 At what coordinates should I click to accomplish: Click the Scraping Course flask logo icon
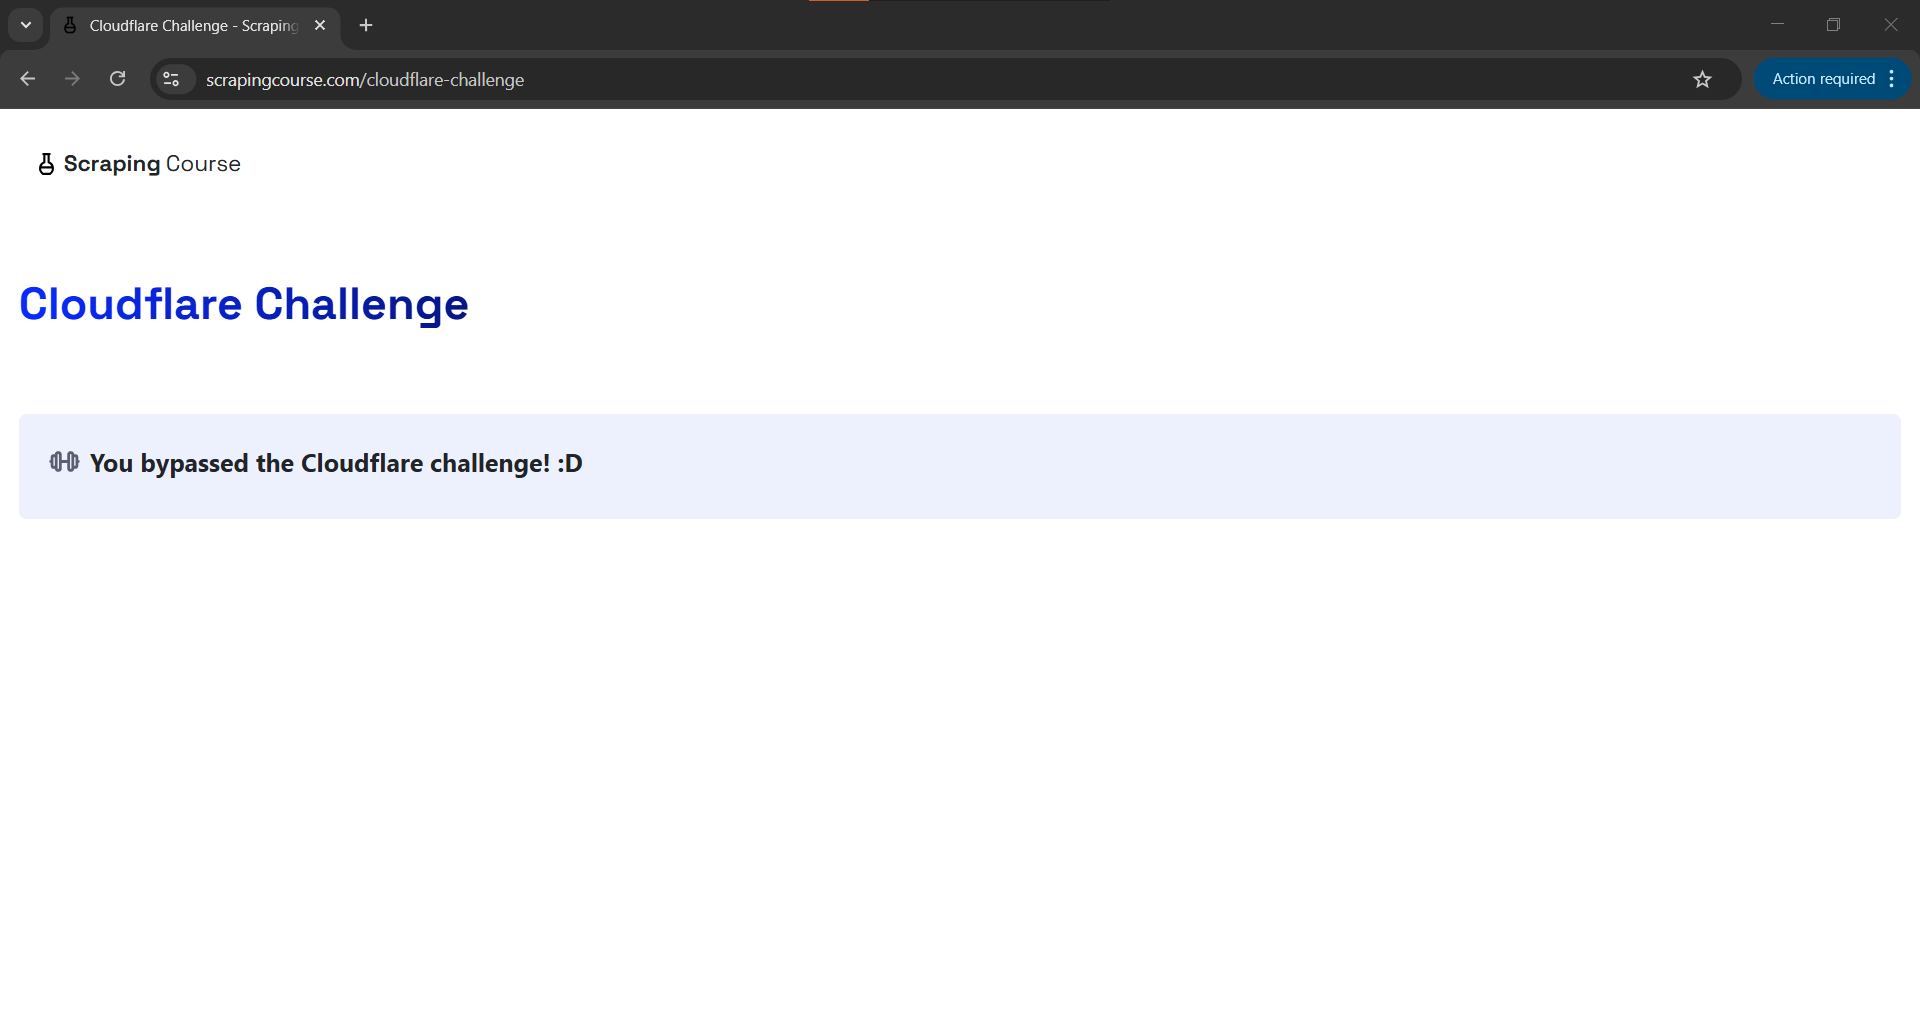pos(46,164)
